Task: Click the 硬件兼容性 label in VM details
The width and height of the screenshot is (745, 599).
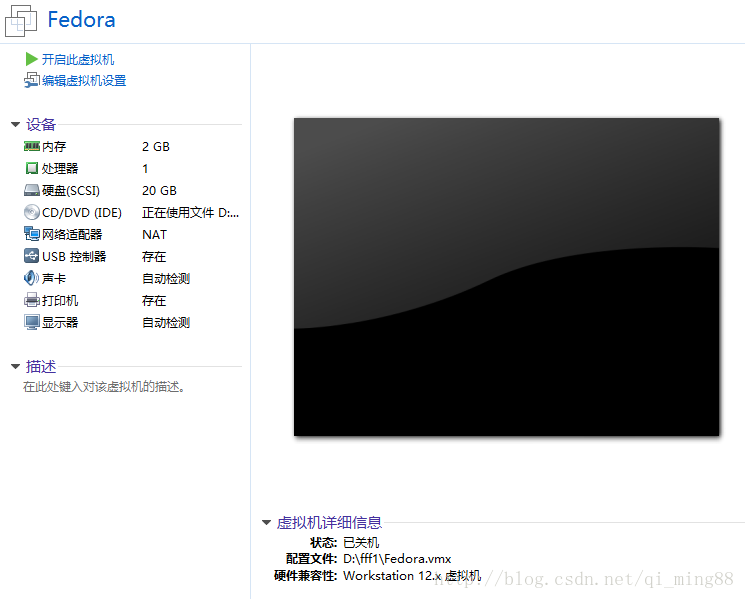Action: 306,576
